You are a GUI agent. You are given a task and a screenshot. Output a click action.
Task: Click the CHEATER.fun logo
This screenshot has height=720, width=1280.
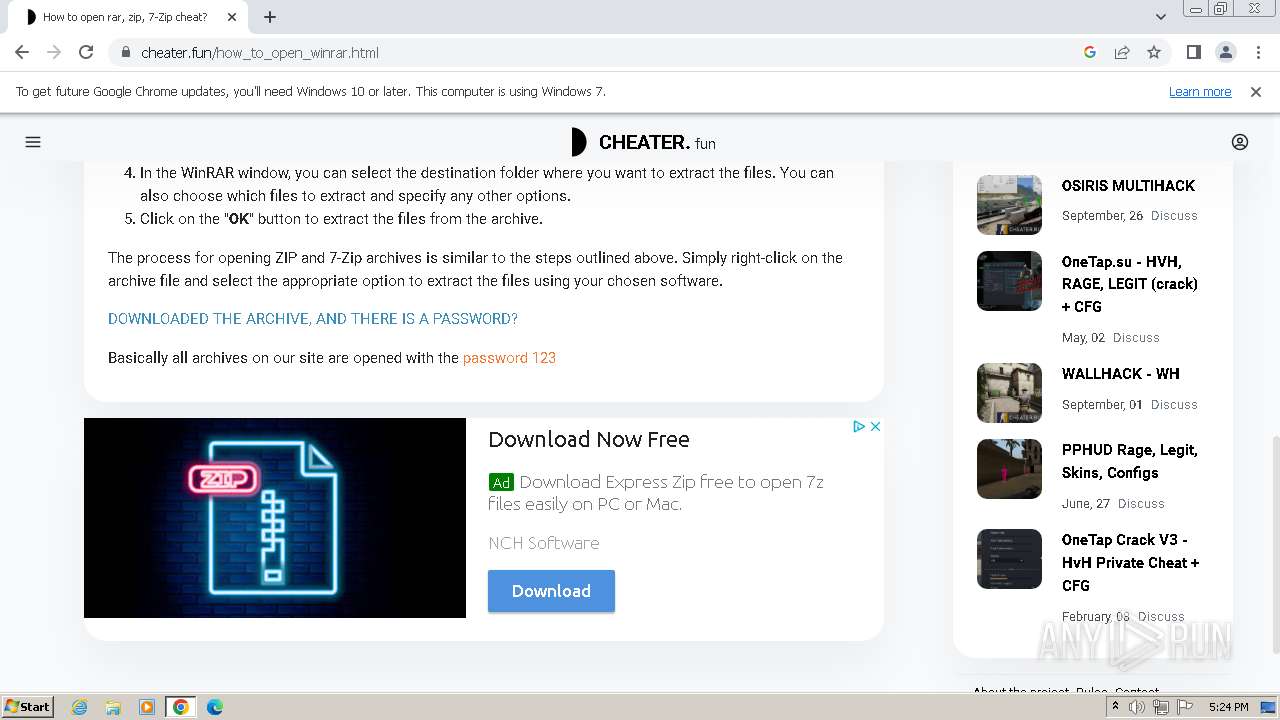(x=643, y=142)
